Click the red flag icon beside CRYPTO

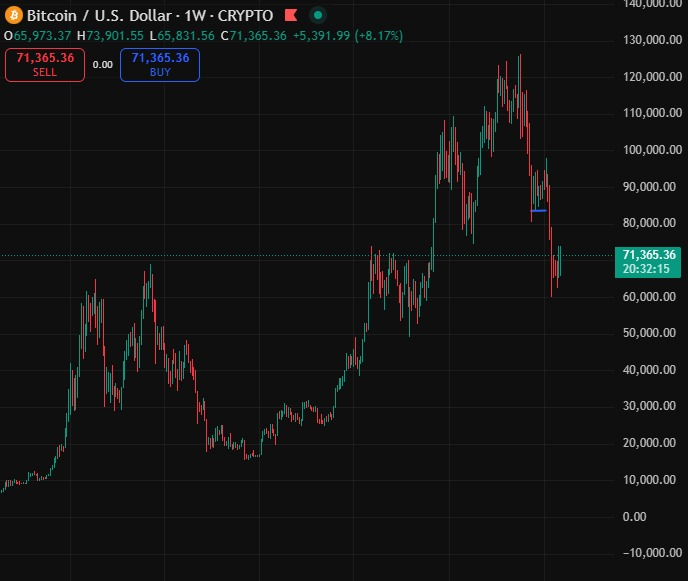coord(291,15)
